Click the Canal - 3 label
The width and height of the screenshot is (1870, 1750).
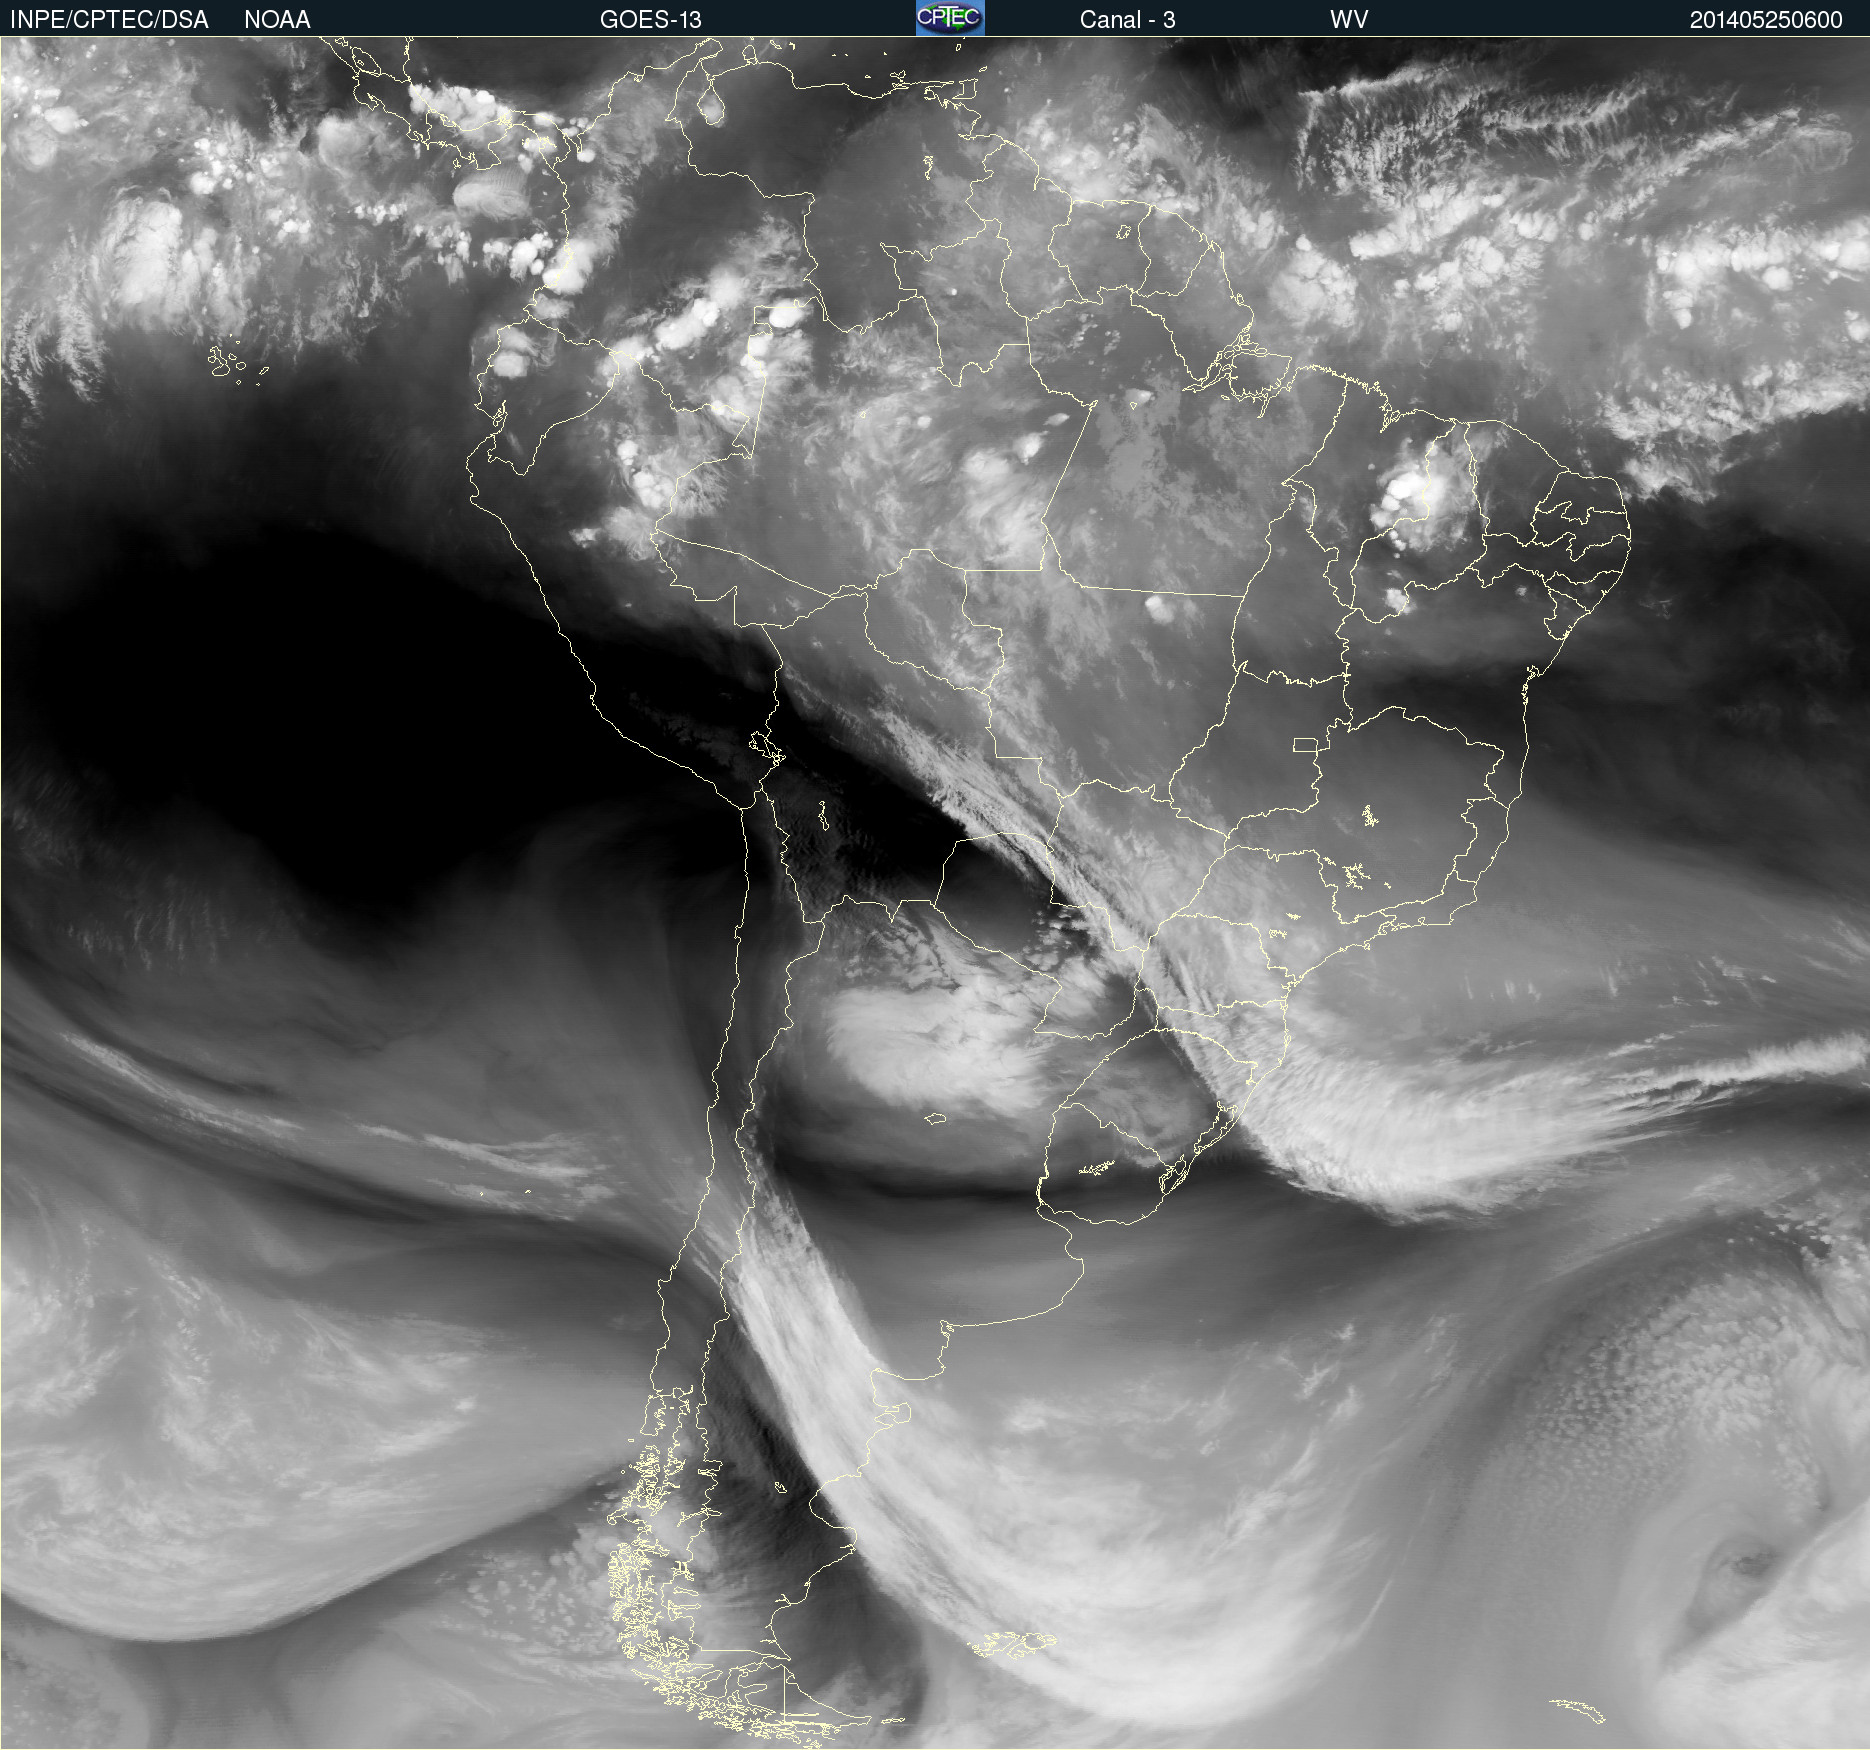tap(1127, 20)
